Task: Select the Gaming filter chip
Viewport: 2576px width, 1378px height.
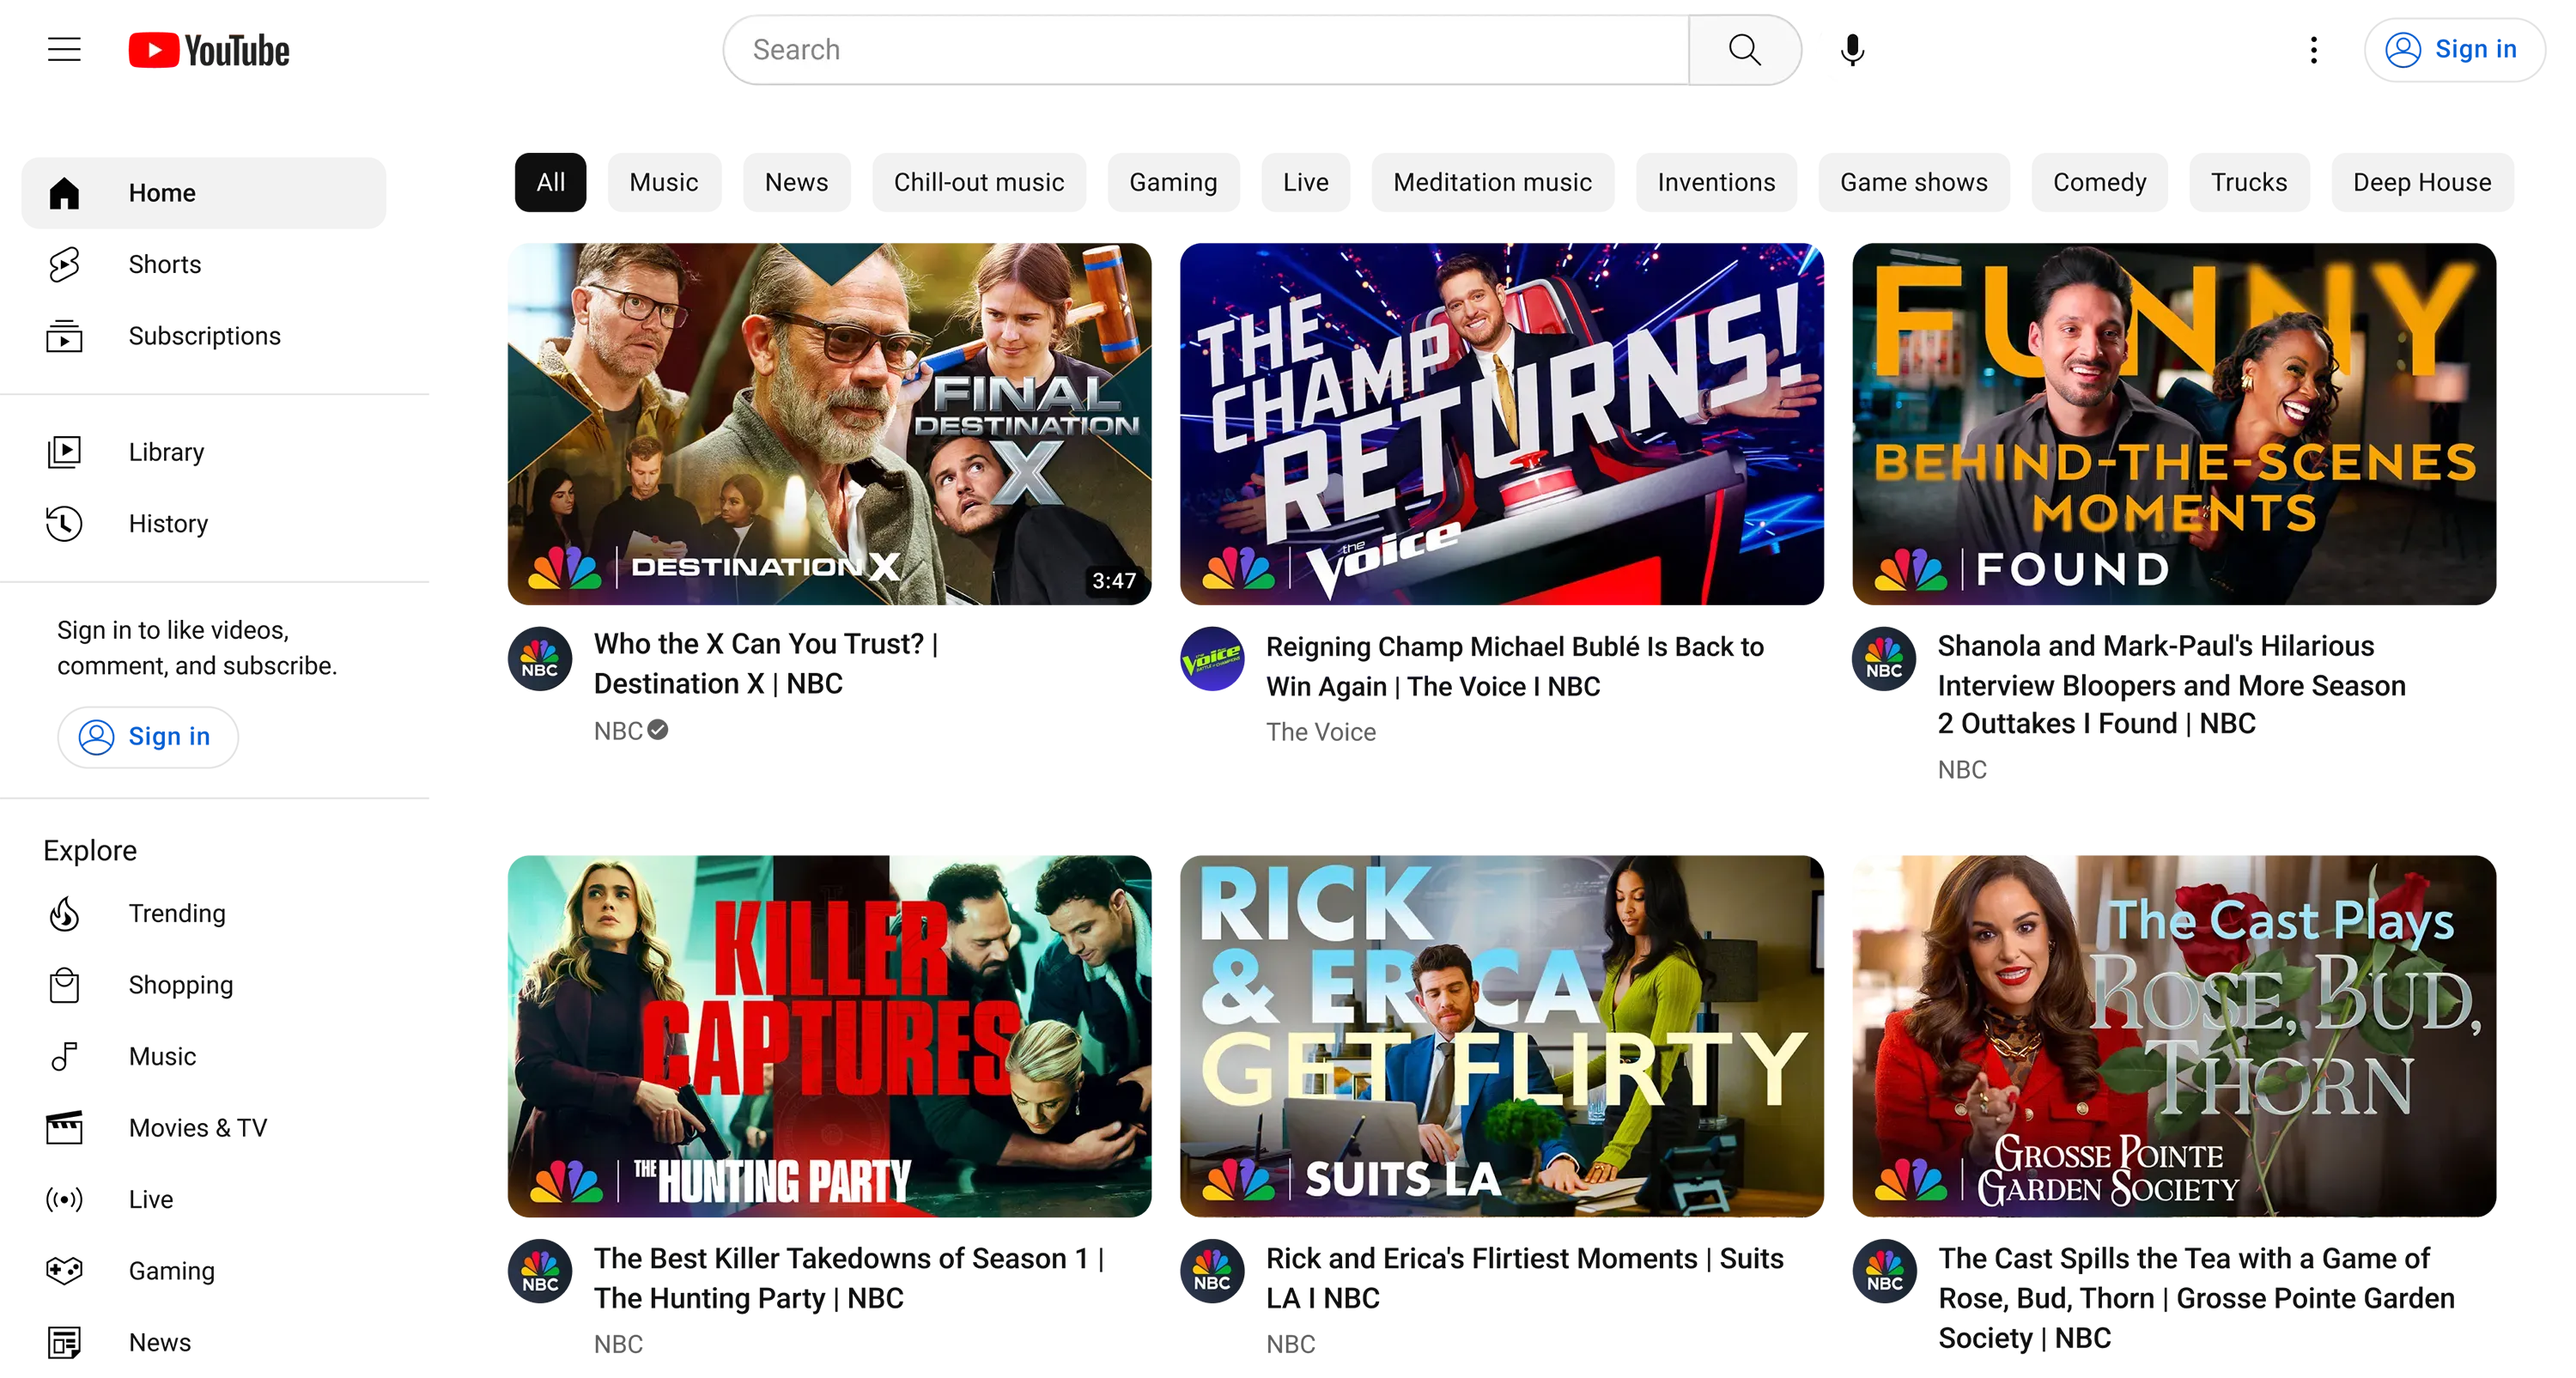Action: pyautogui.click(x=1173, y=182)
